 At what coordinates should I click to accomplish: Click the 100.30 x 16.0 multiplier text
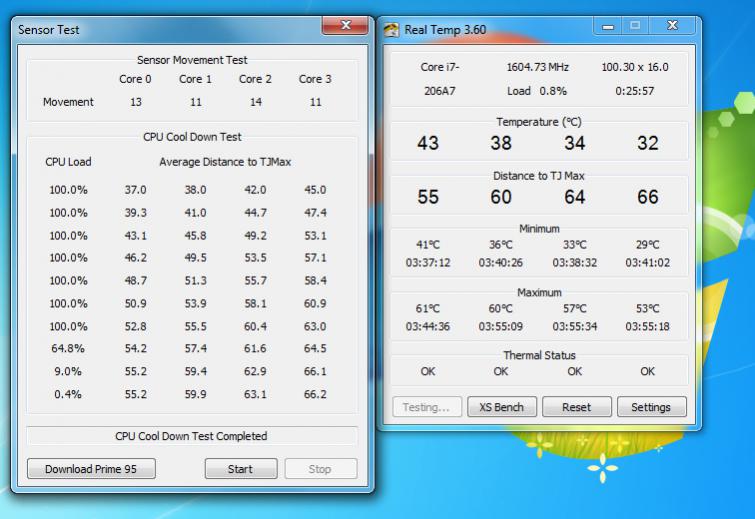click(x=635, y=67)
